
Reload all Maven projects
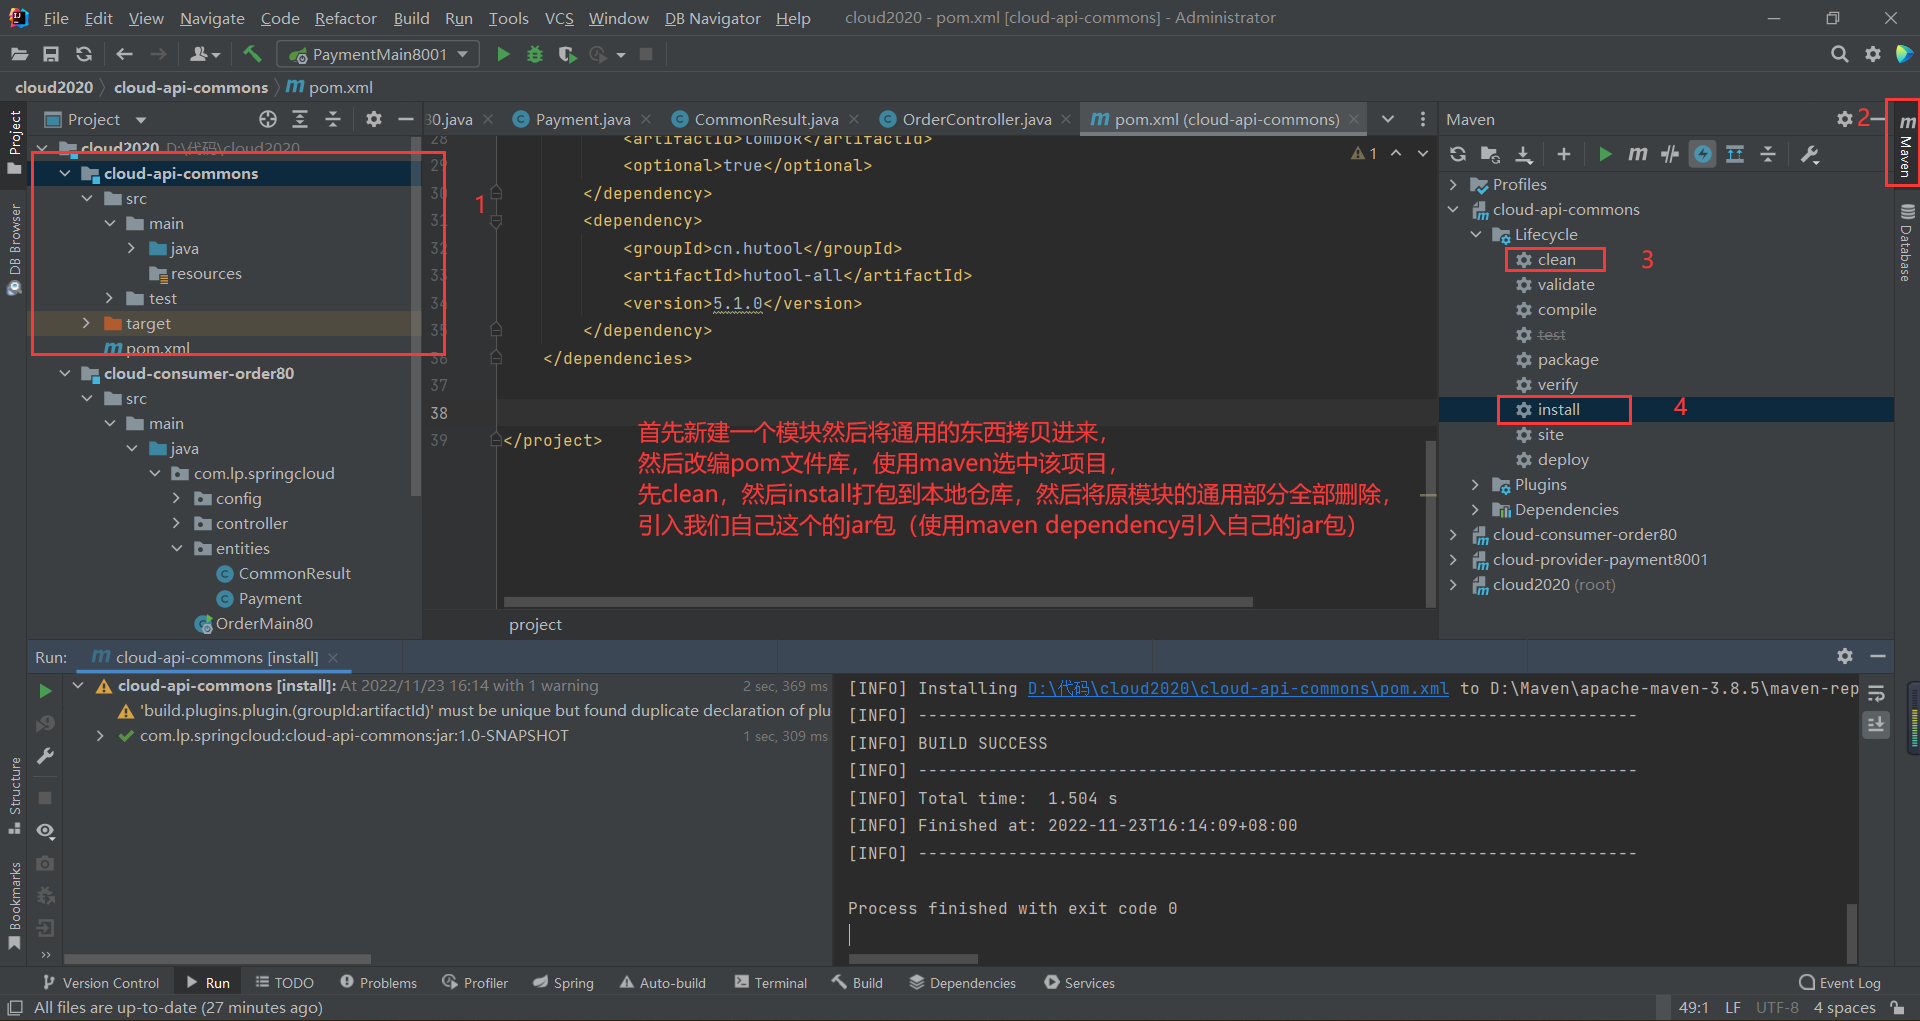pos(1458,154)
